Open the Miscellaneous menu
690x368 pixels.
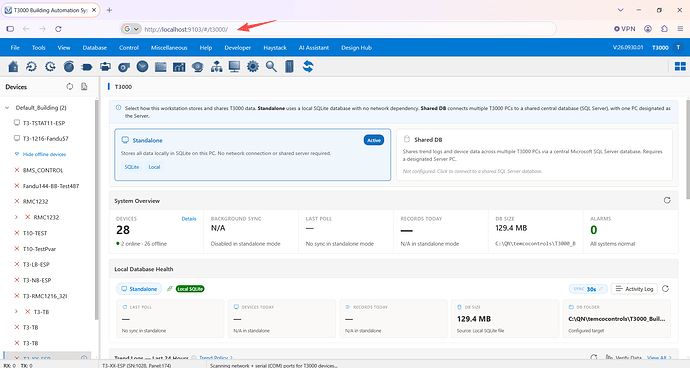click(x=169, y=48)
